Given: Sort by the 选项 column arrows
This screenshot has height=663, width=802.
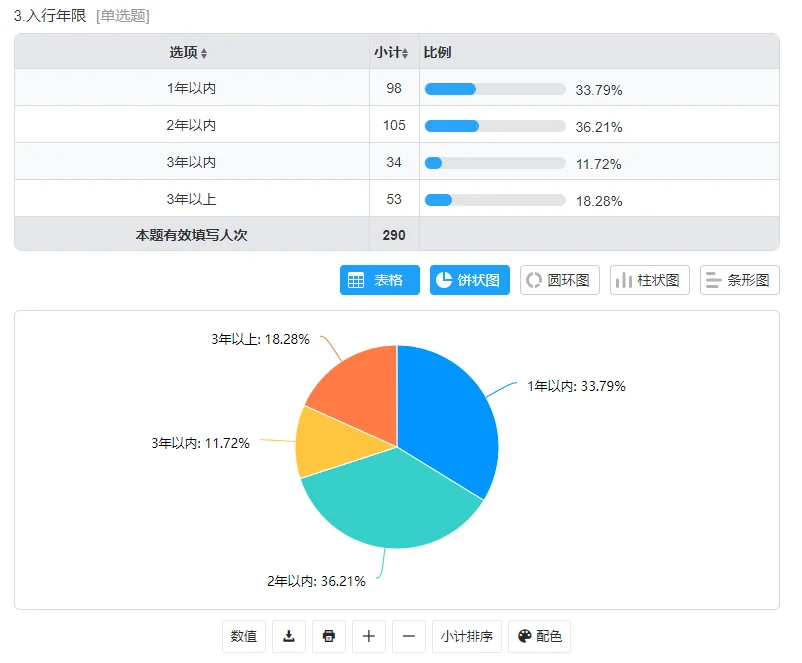Looking at the screenshot, I should pos(204,53).
